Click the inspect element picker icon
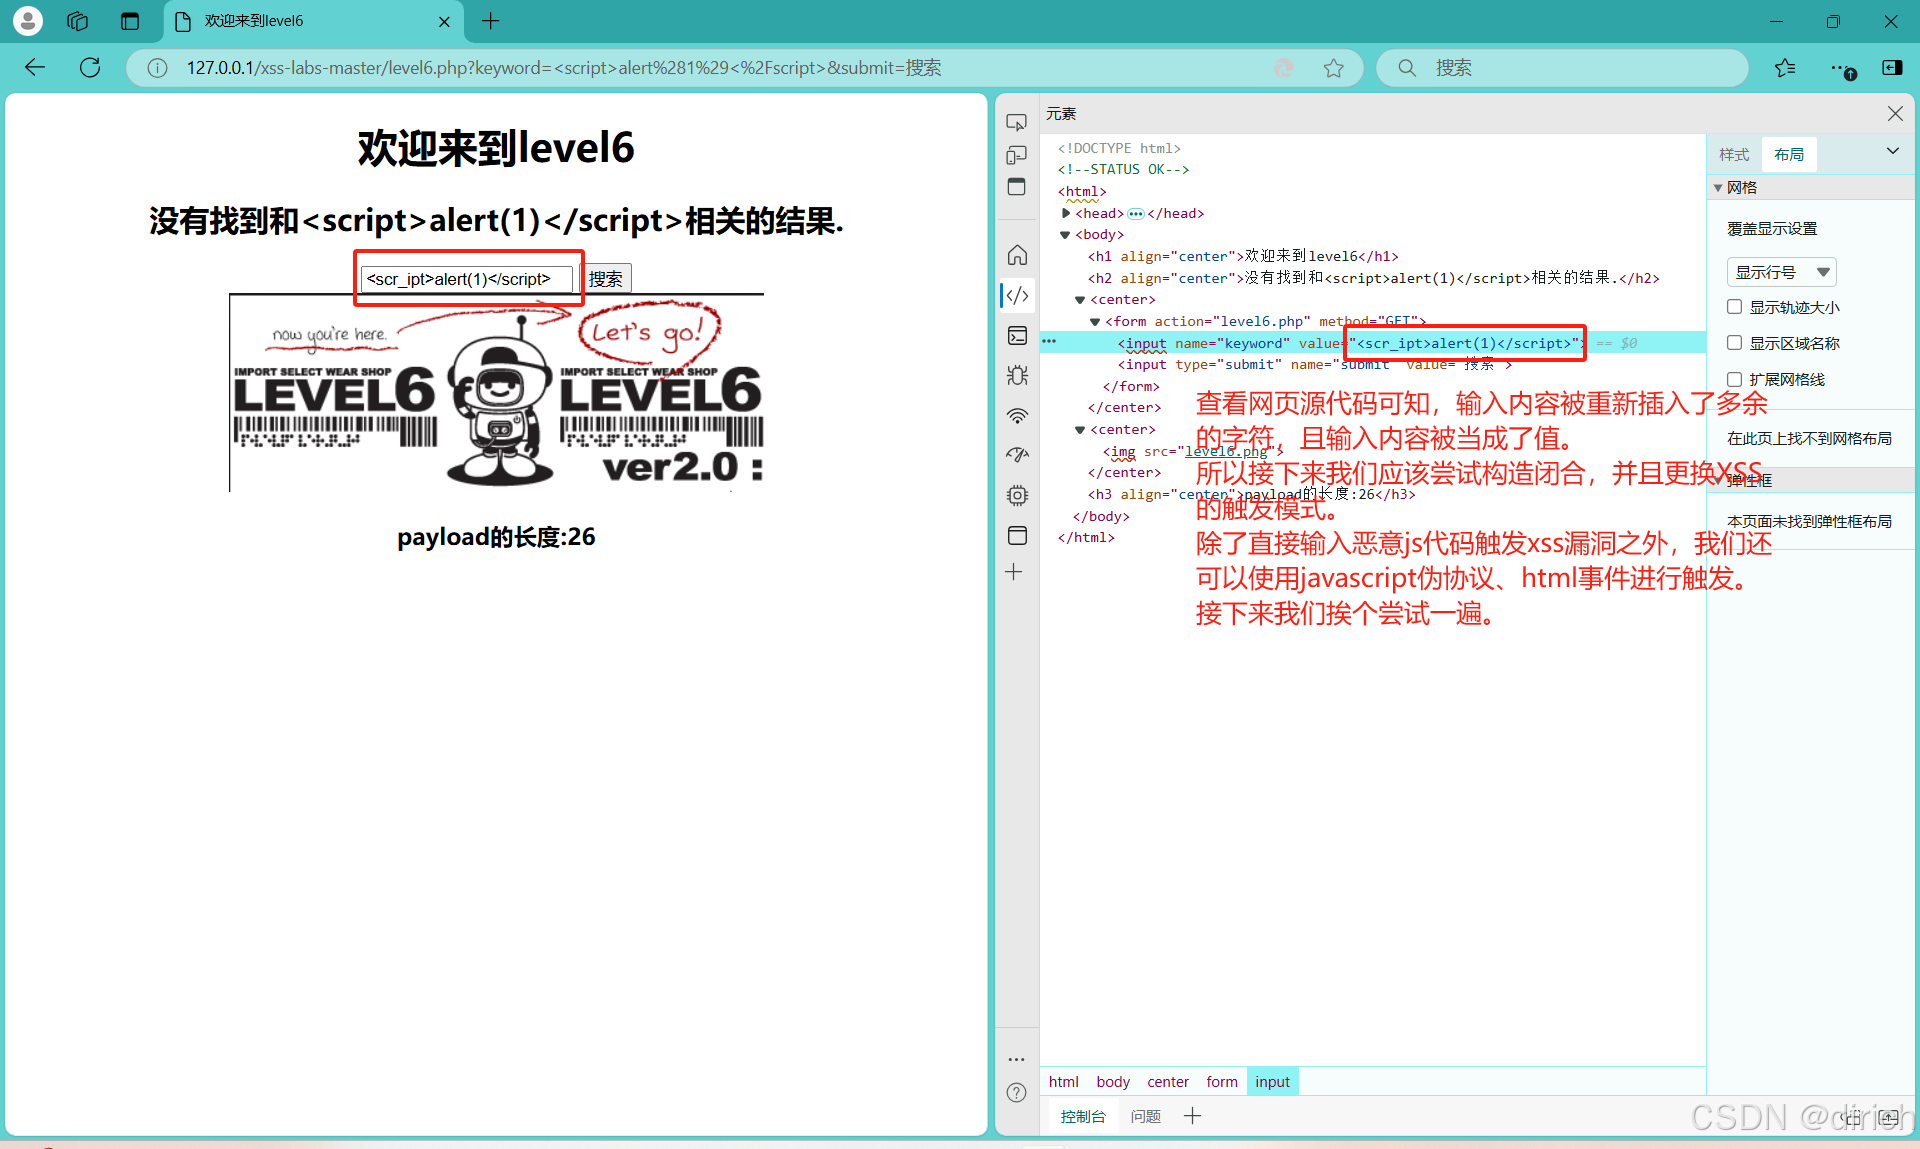This screenshot has height=1149, width=1920. point(1016,122)
